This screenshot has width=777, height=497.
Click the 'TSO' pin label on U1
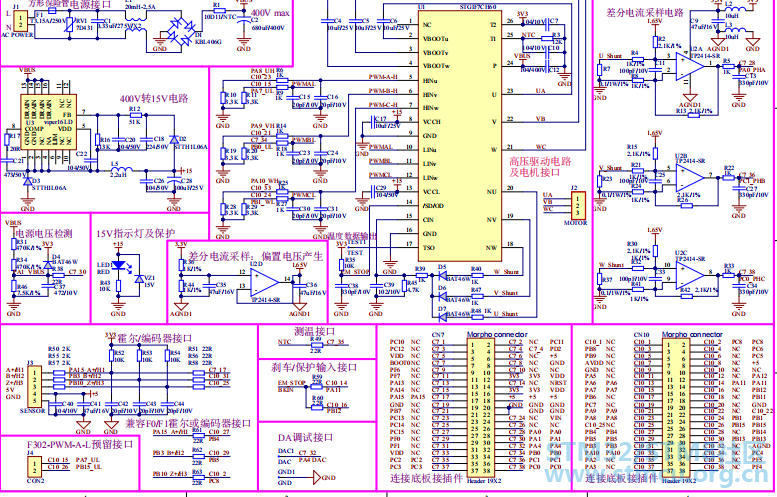click(429, 248)
